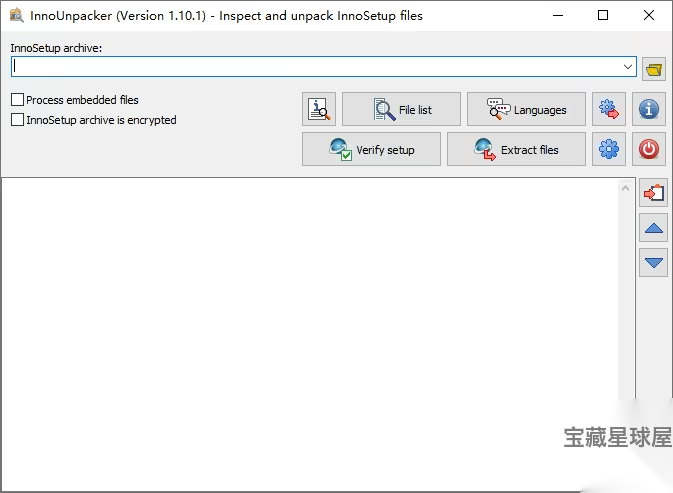
Task: Click inside the empty output log area
Action: tap(309, 334)
